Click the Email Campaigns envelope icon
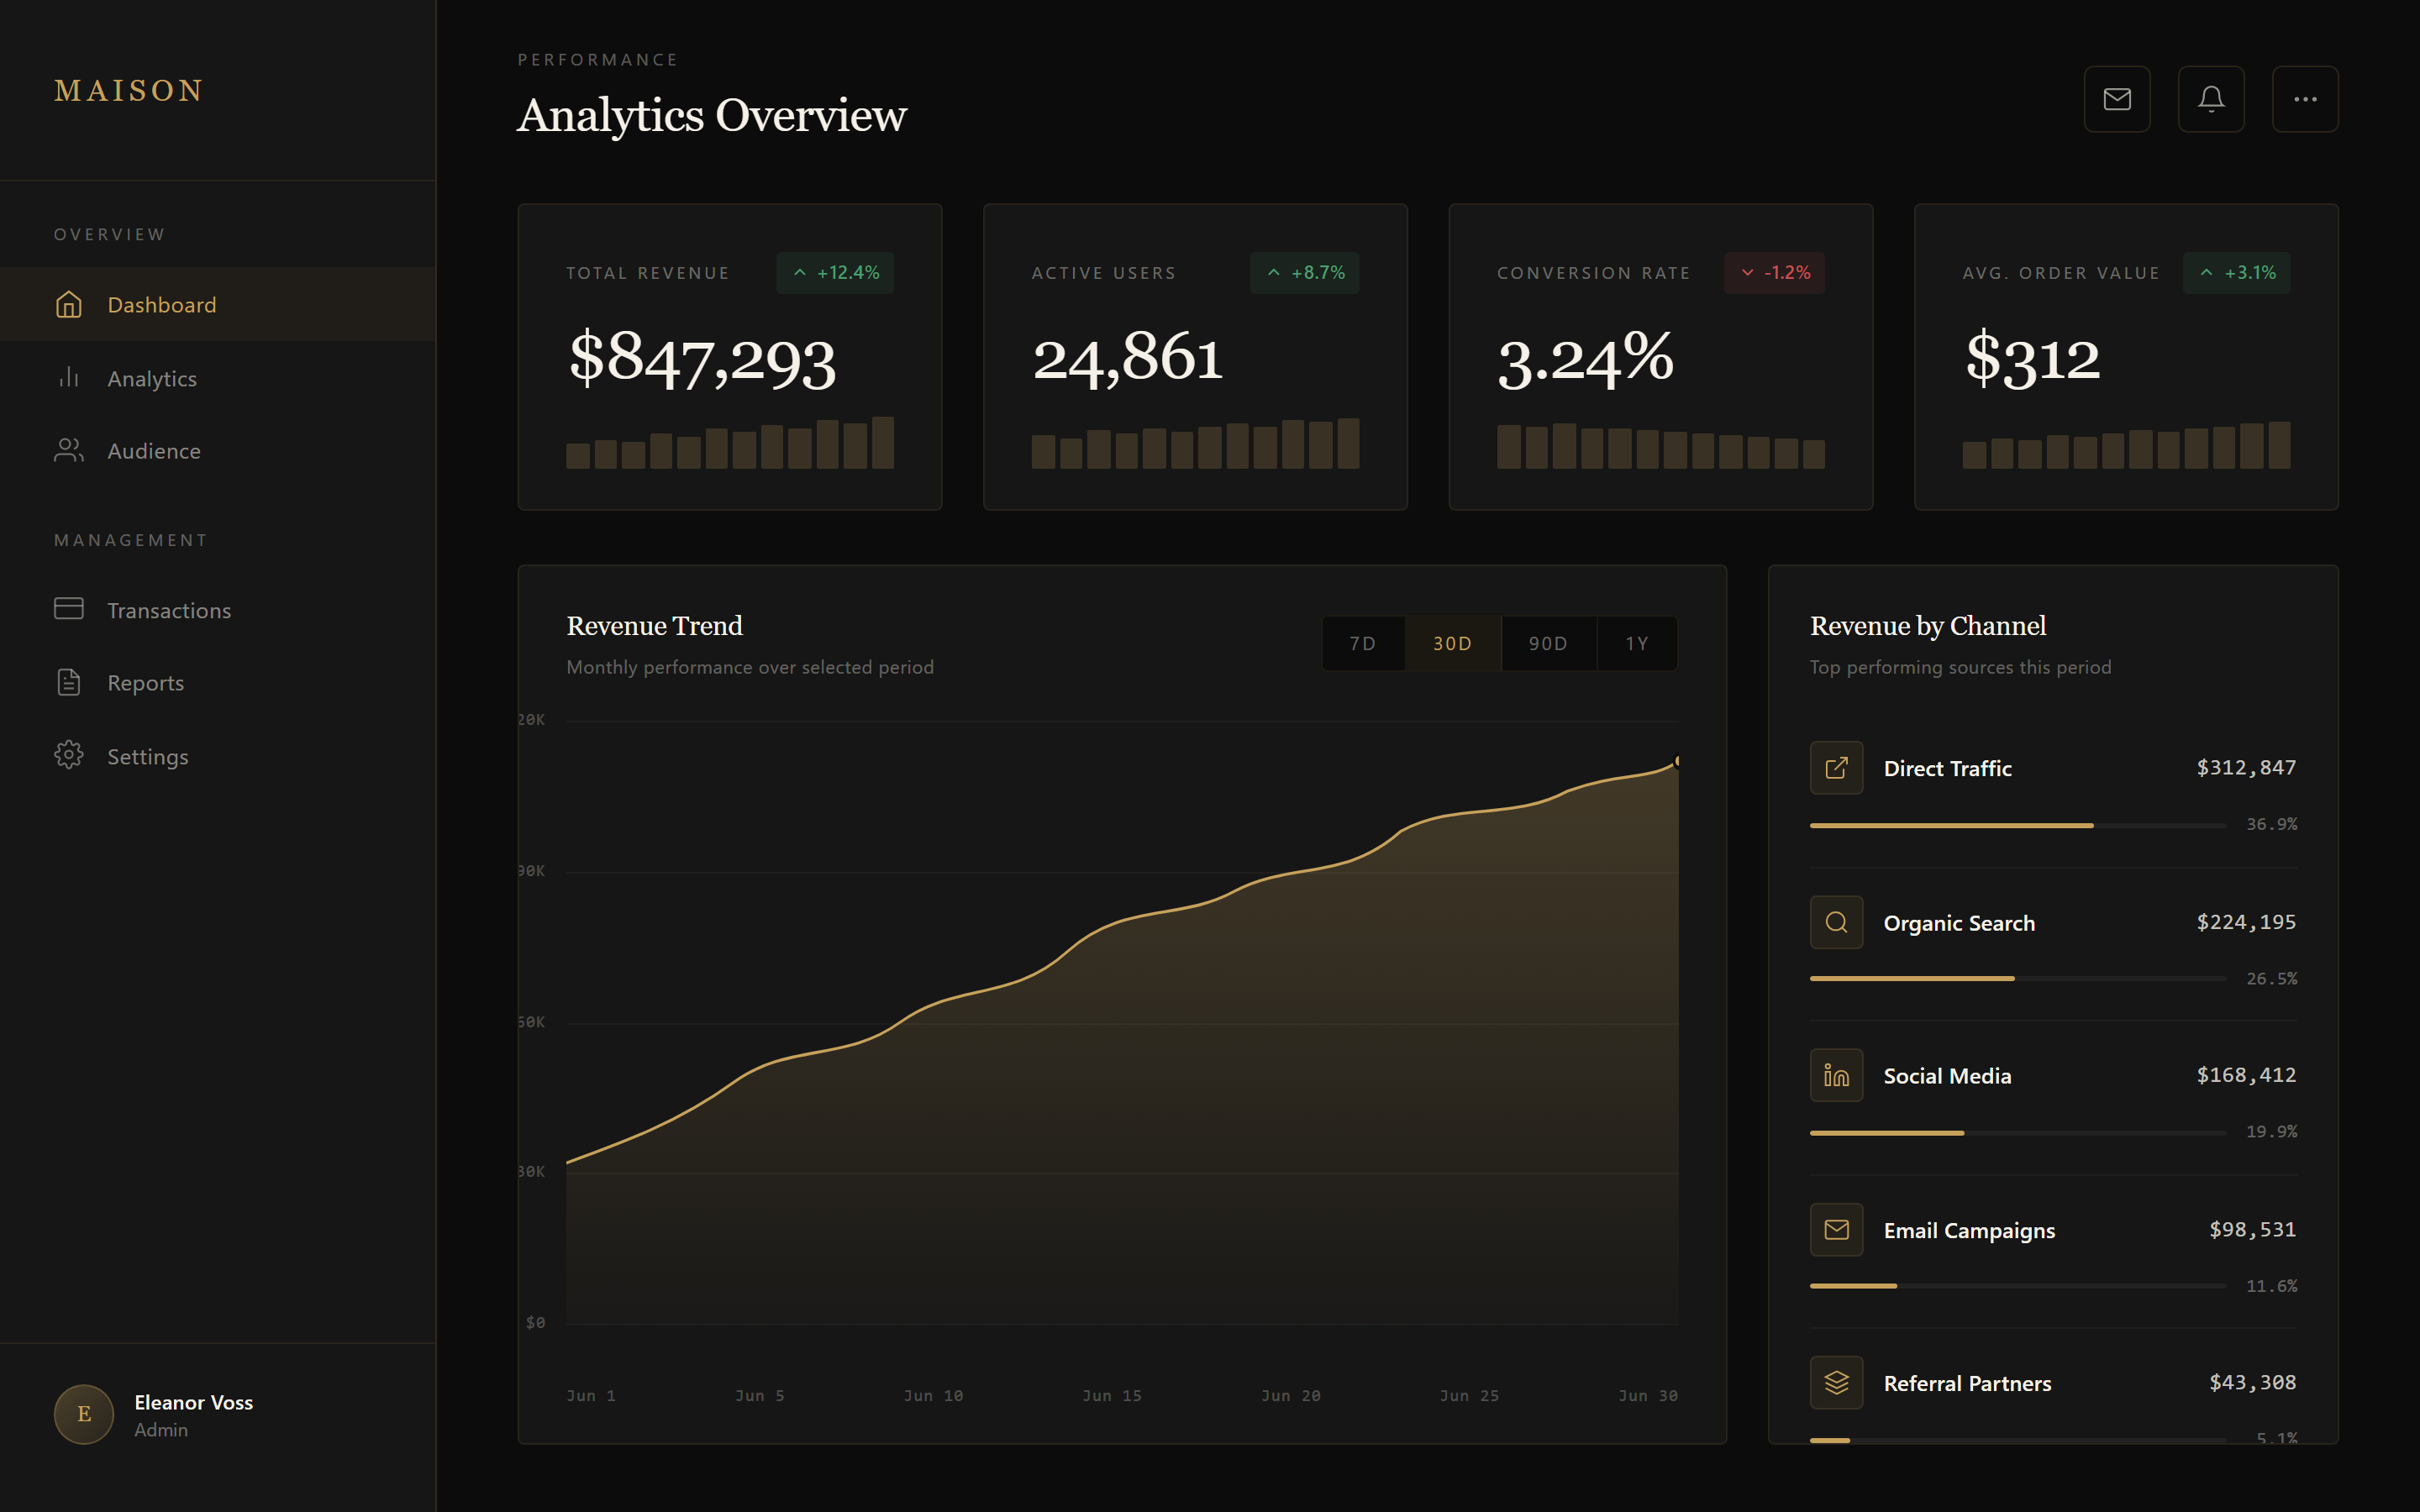Screen dimensions: 2420x1512 pyautogui.click(x=1836, y=1229)
